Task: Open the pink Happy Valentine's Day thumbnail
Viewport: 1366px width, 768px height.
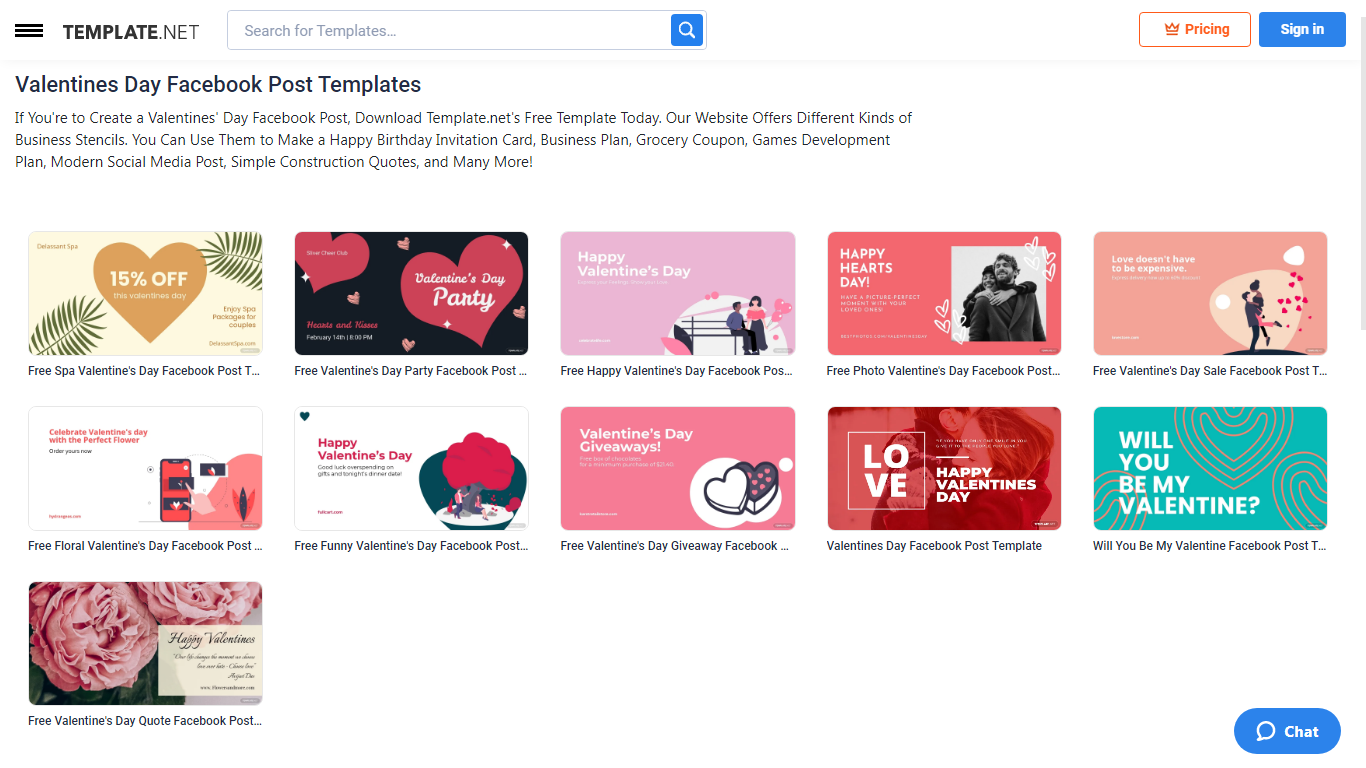Action: coord(677,293)
